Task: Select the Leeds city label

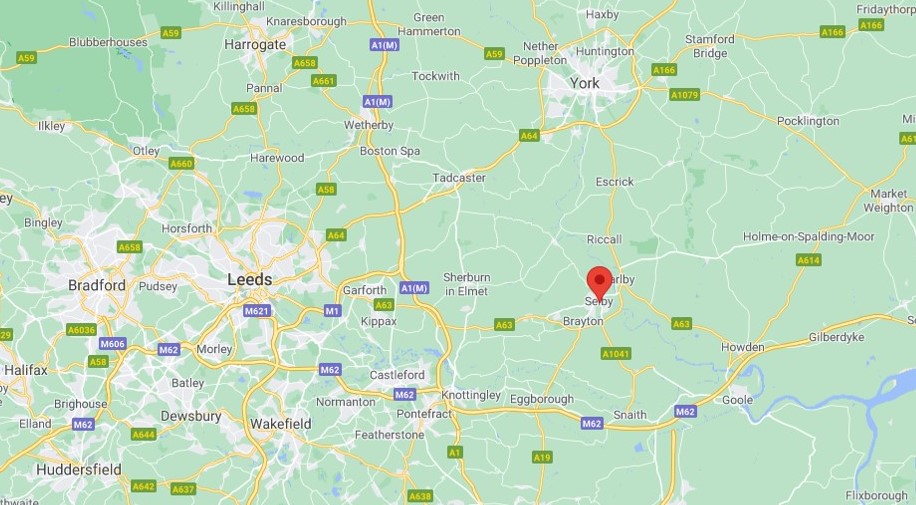Action: [249, 279]
